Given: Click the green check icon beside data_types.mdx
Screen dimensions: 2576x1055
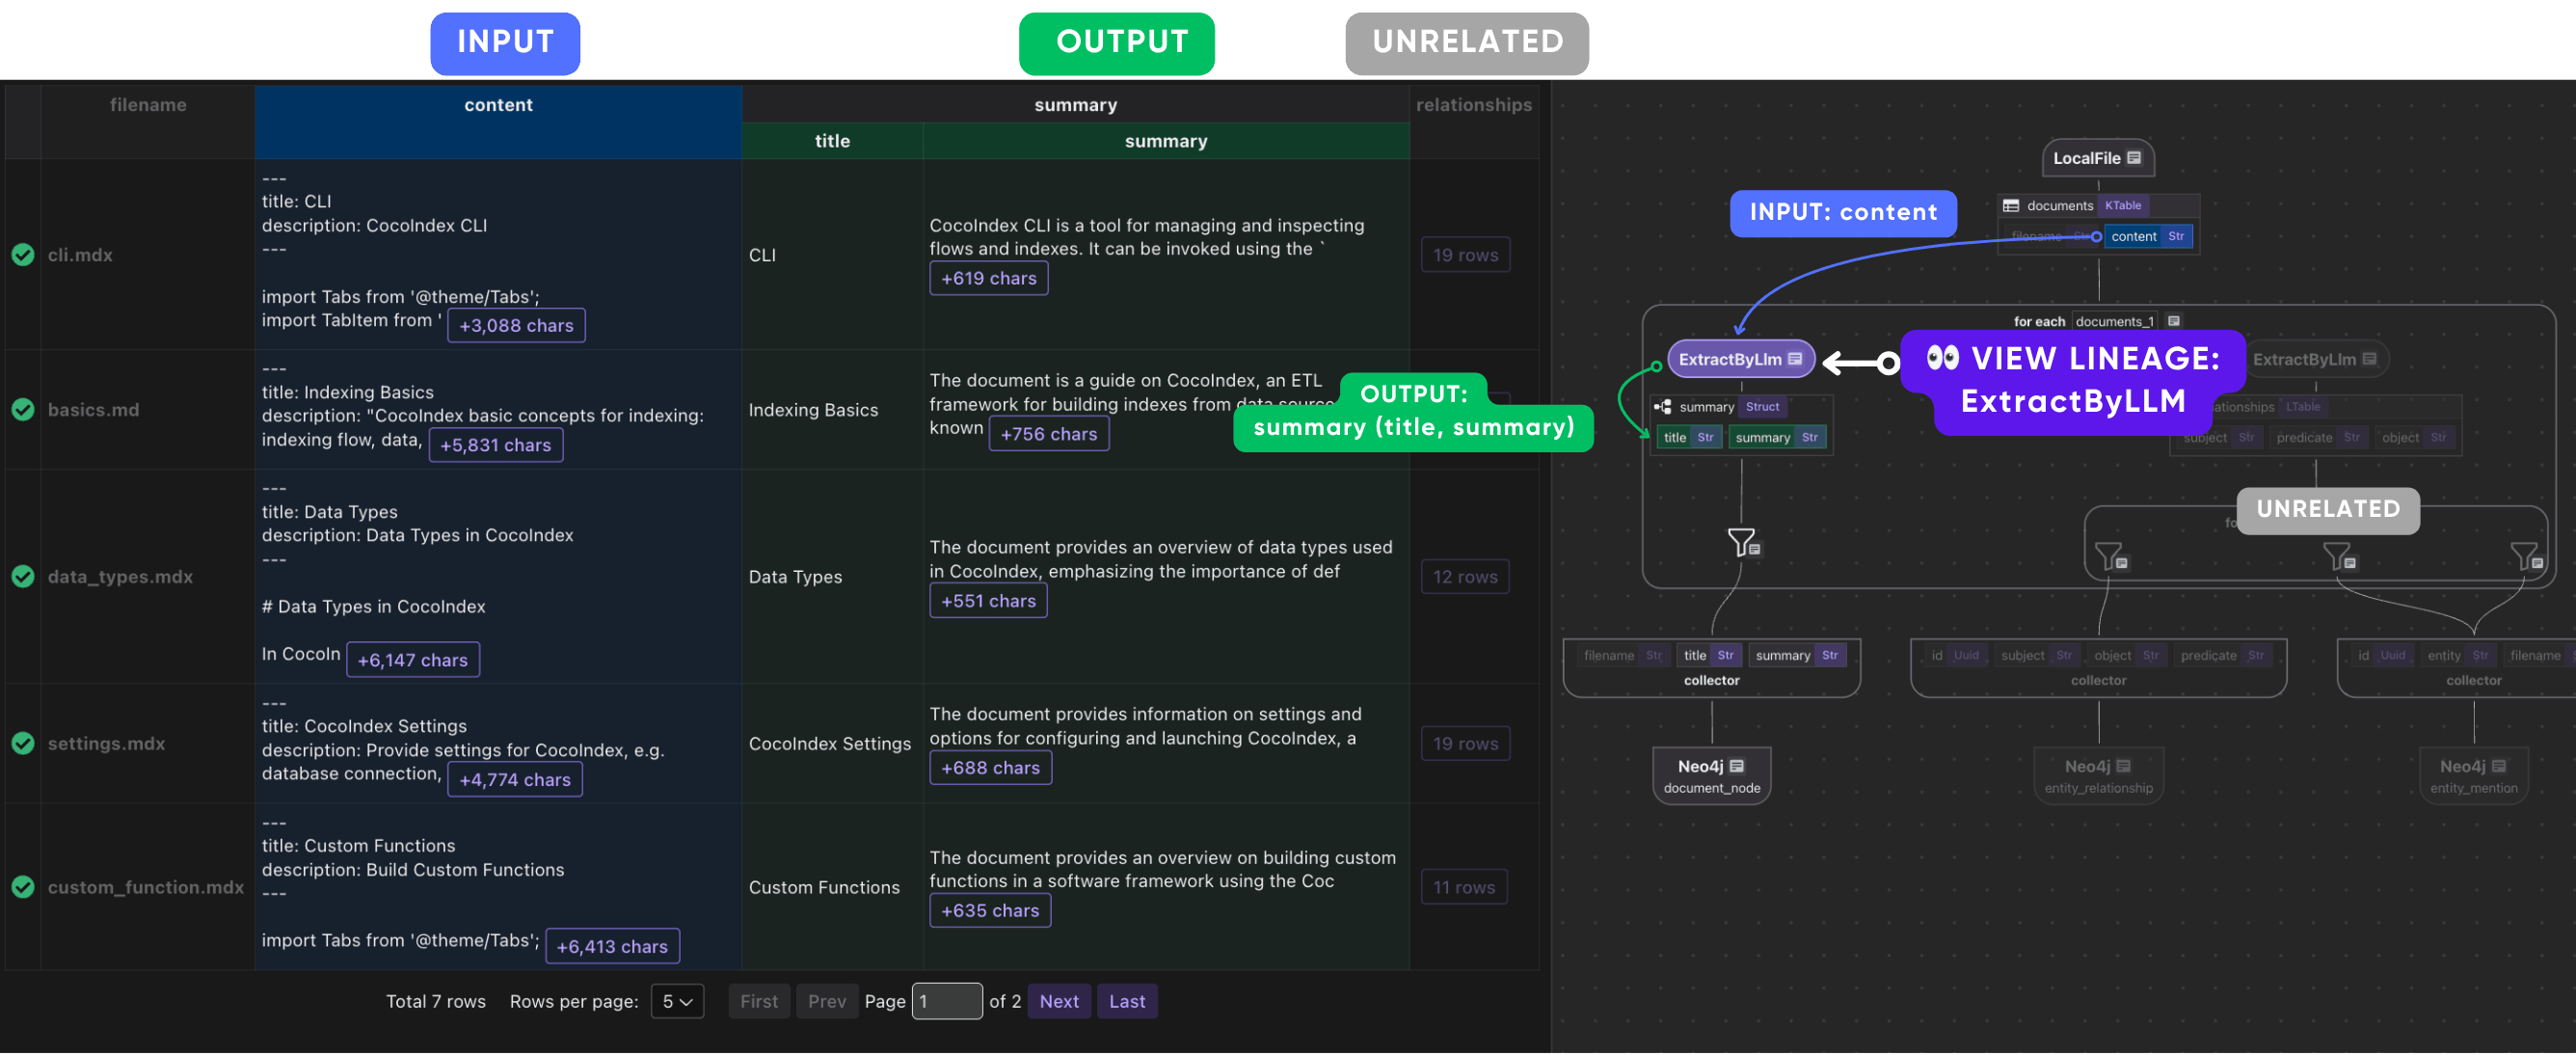Looking at the screenshot, I should point(23,577).
